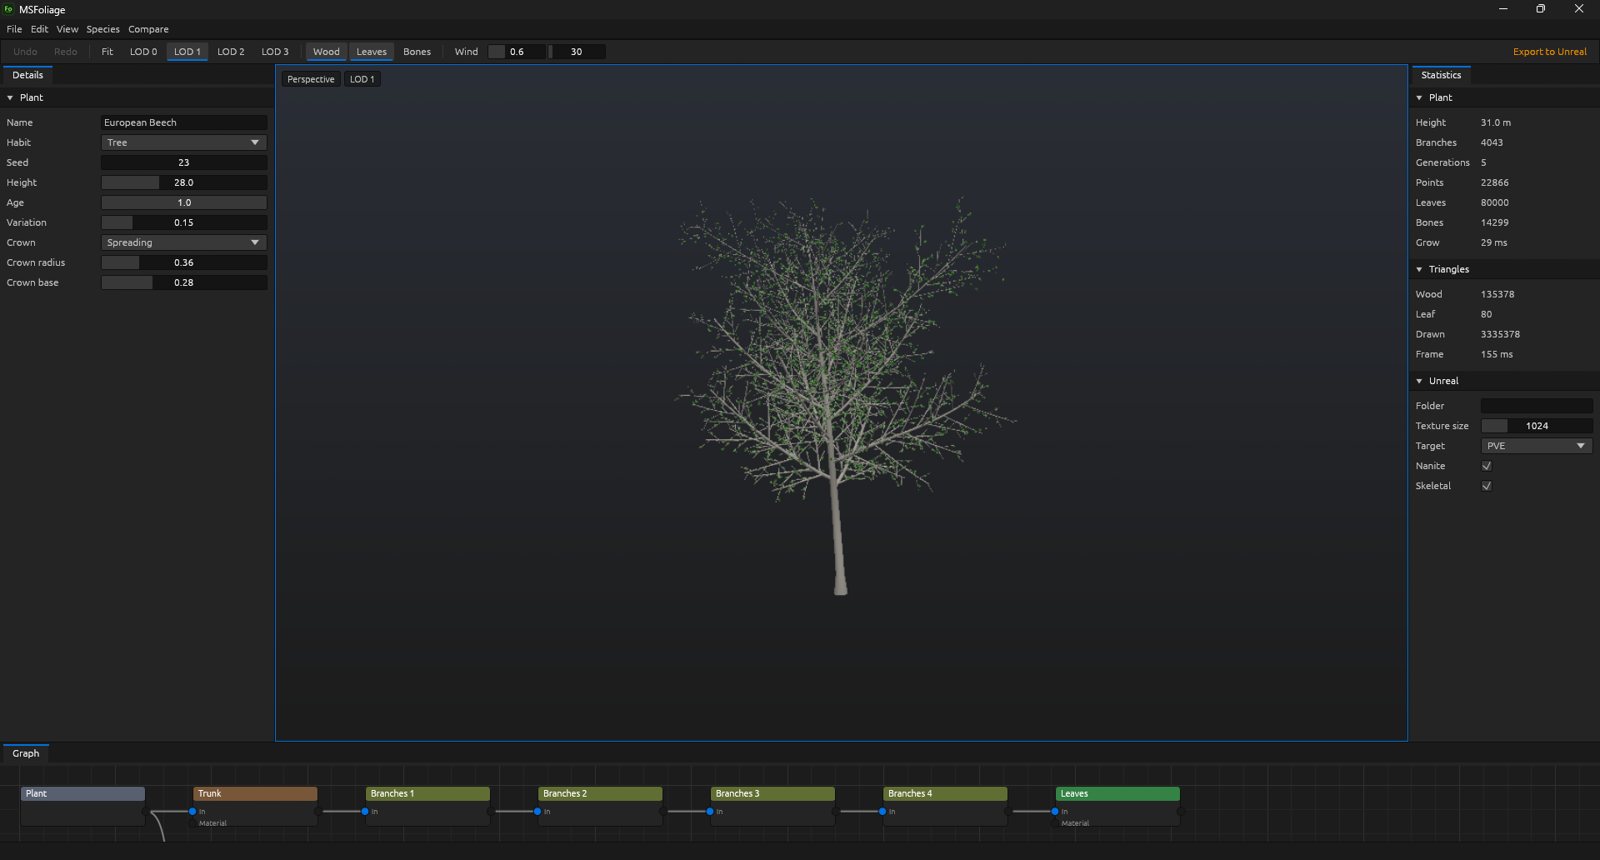The image size is (1600, 860).
Task: Click the Undo button
Action: [25, 52]
